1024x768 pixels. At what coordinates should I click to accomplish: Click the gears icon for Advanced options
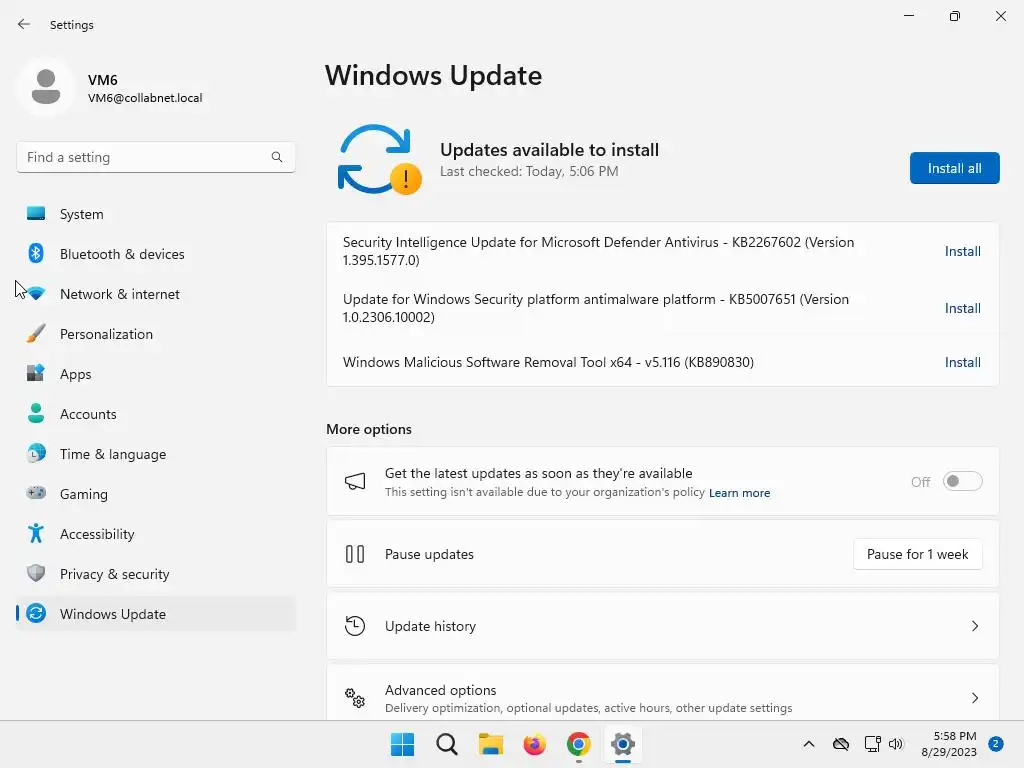click(x=355, y=698)
